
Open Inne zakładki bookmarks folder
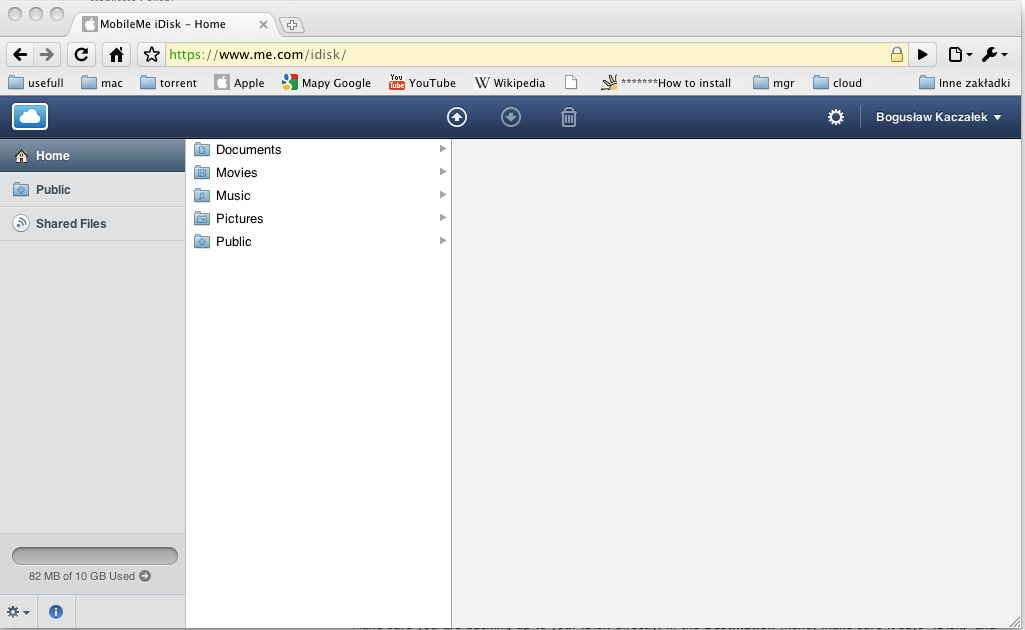tap(965, 83)
